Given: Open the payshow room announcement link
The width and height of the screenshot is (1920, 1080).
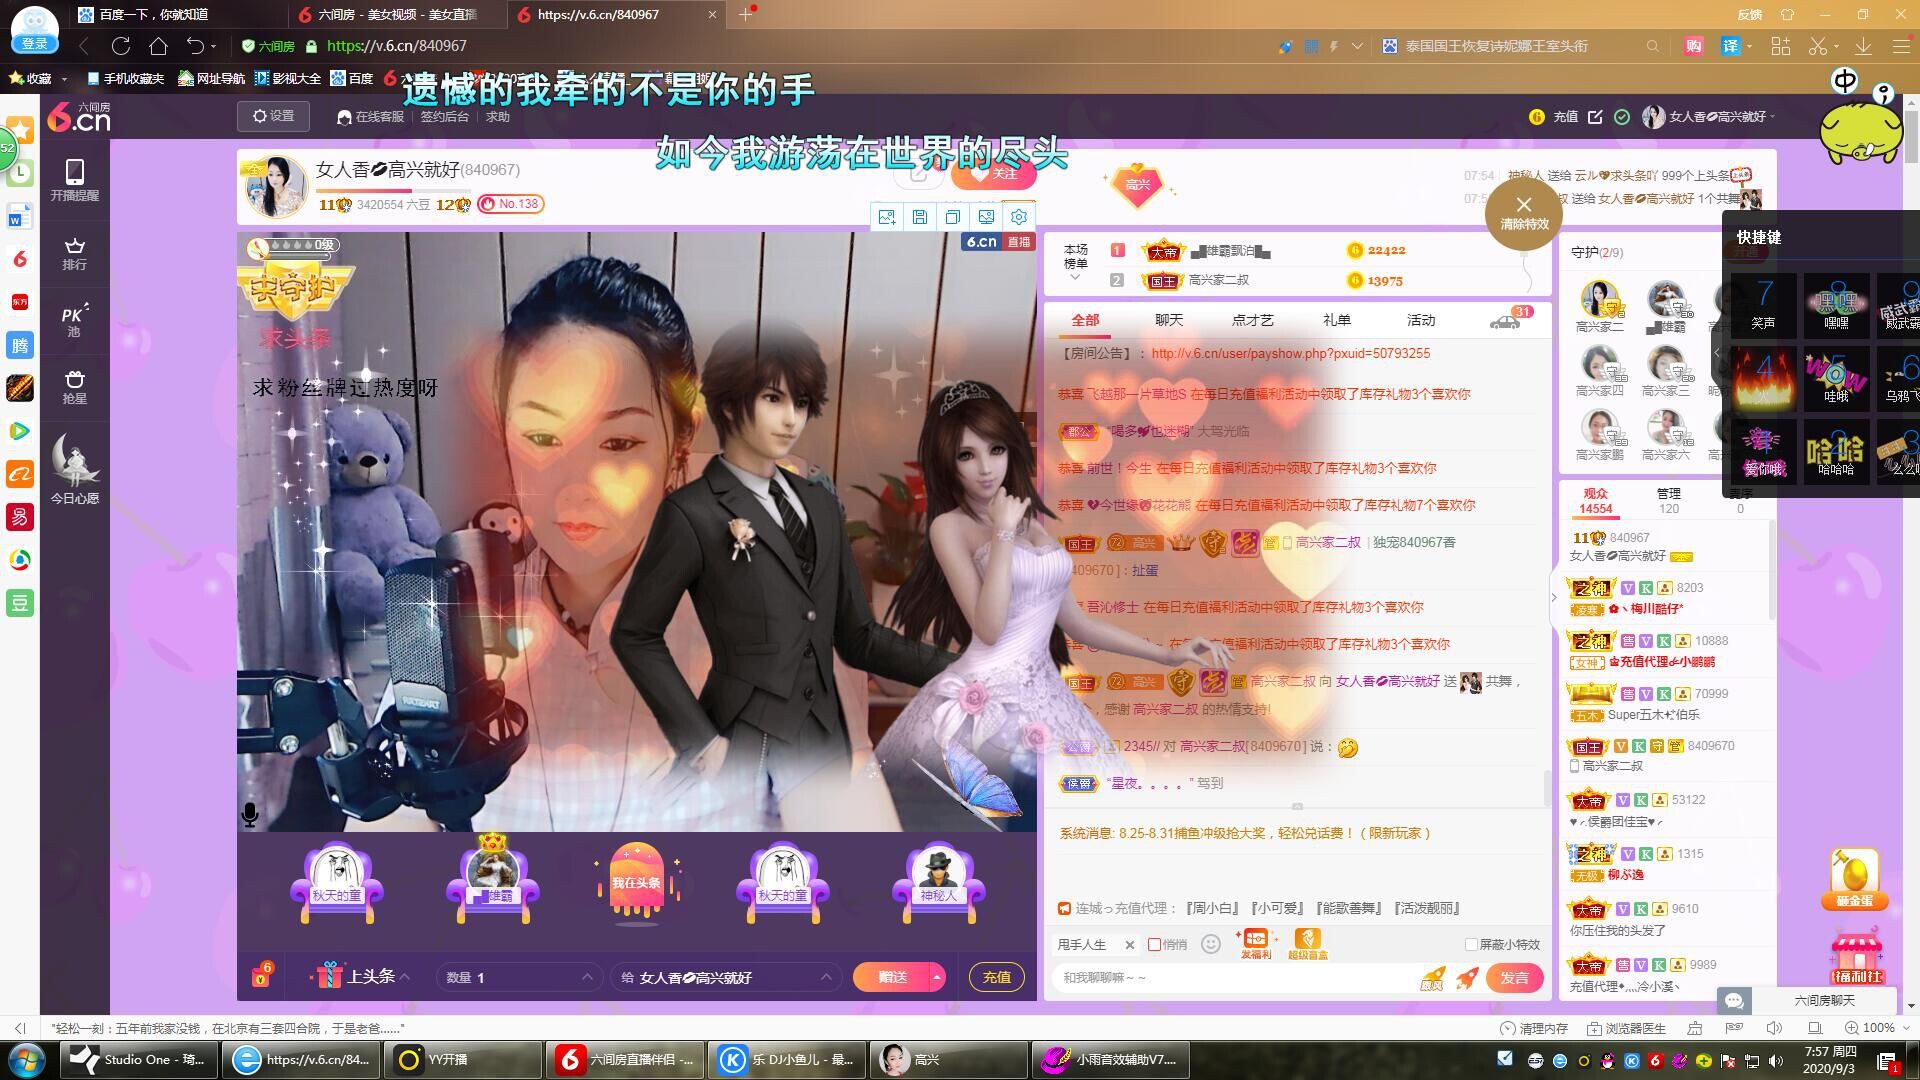Looking at the screenshot, I should click(1290, 353).
